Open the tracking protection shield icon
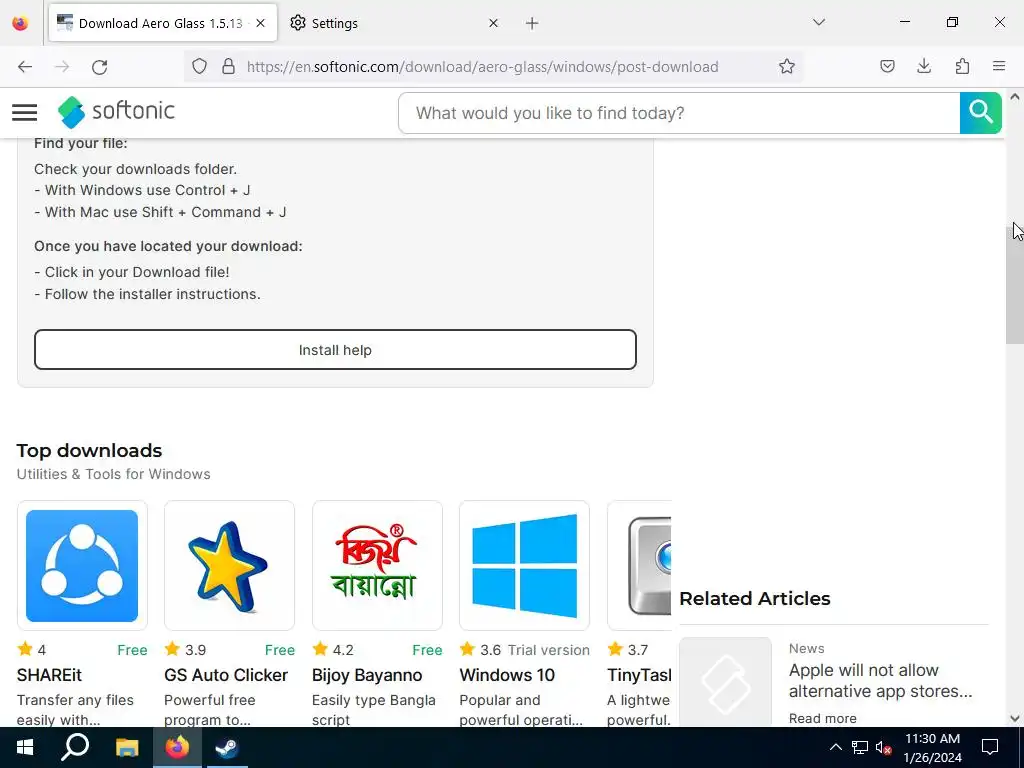 [x=199, y=67]
